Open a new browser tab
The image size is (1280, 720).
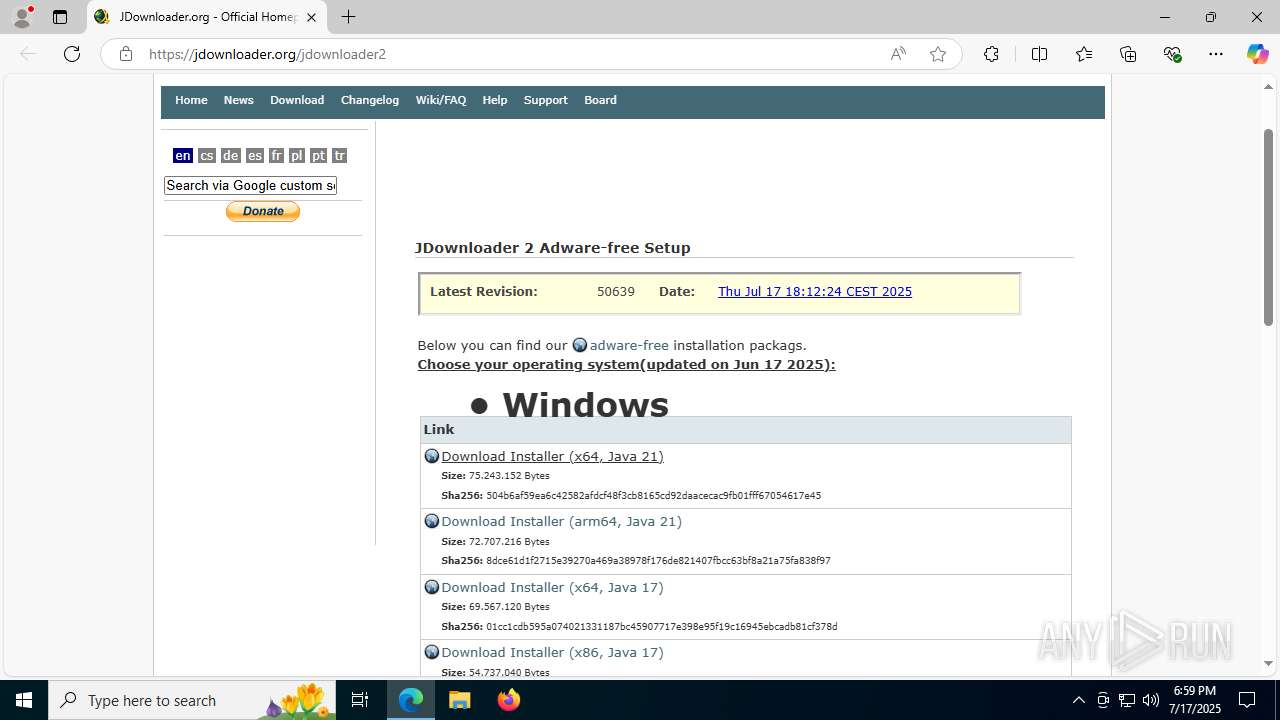pyautogui.click(x=348, y=17)
